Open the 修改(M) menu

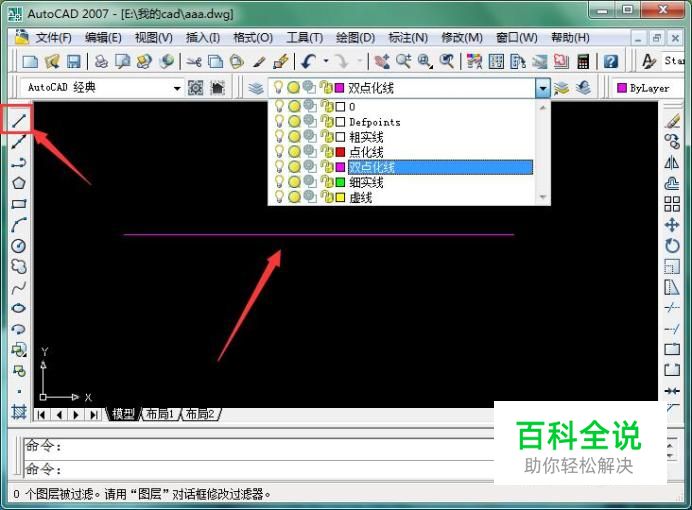462,38
